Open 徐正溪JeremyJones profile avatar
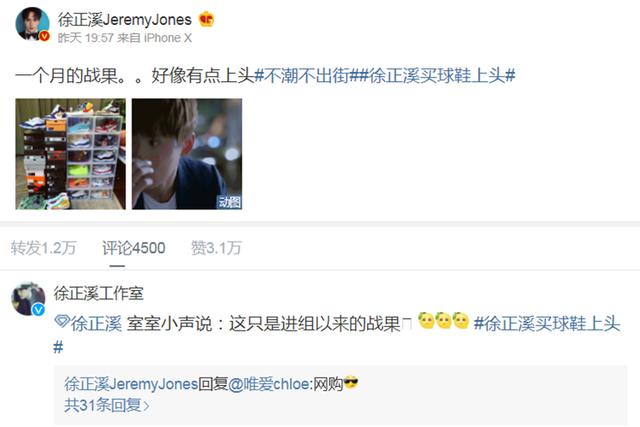 [x=33, y=24]
